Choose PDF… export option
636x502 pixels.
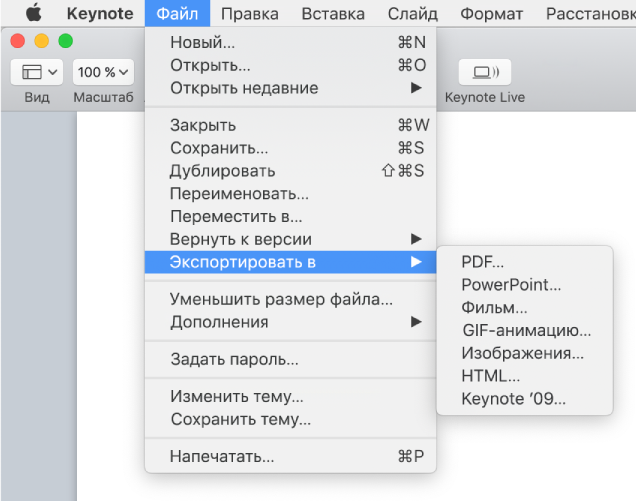tap(483, 262)
